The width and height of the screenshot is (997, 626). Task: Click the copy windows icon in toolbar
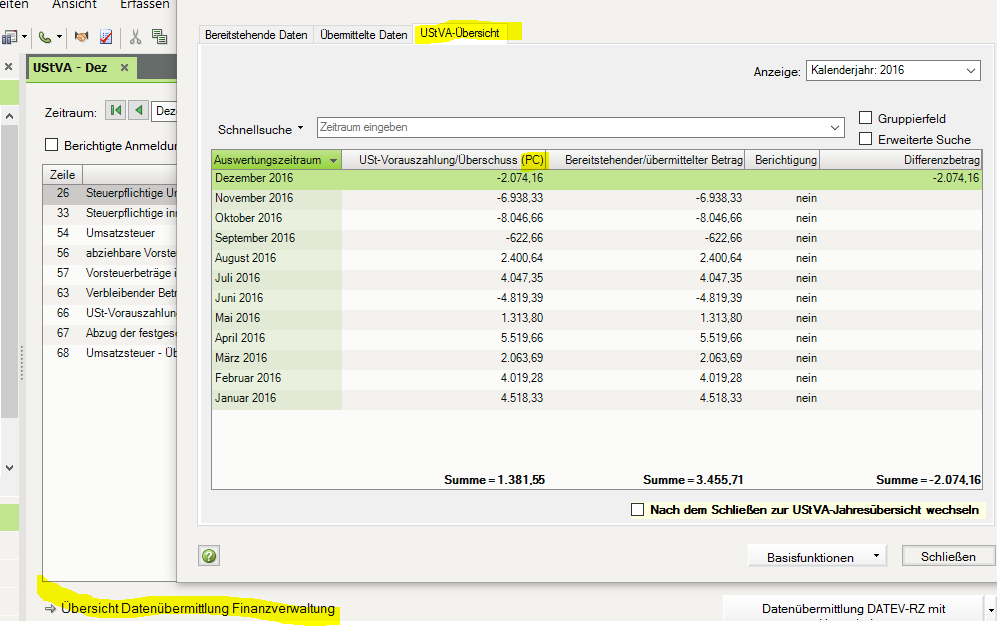(159, 37)
